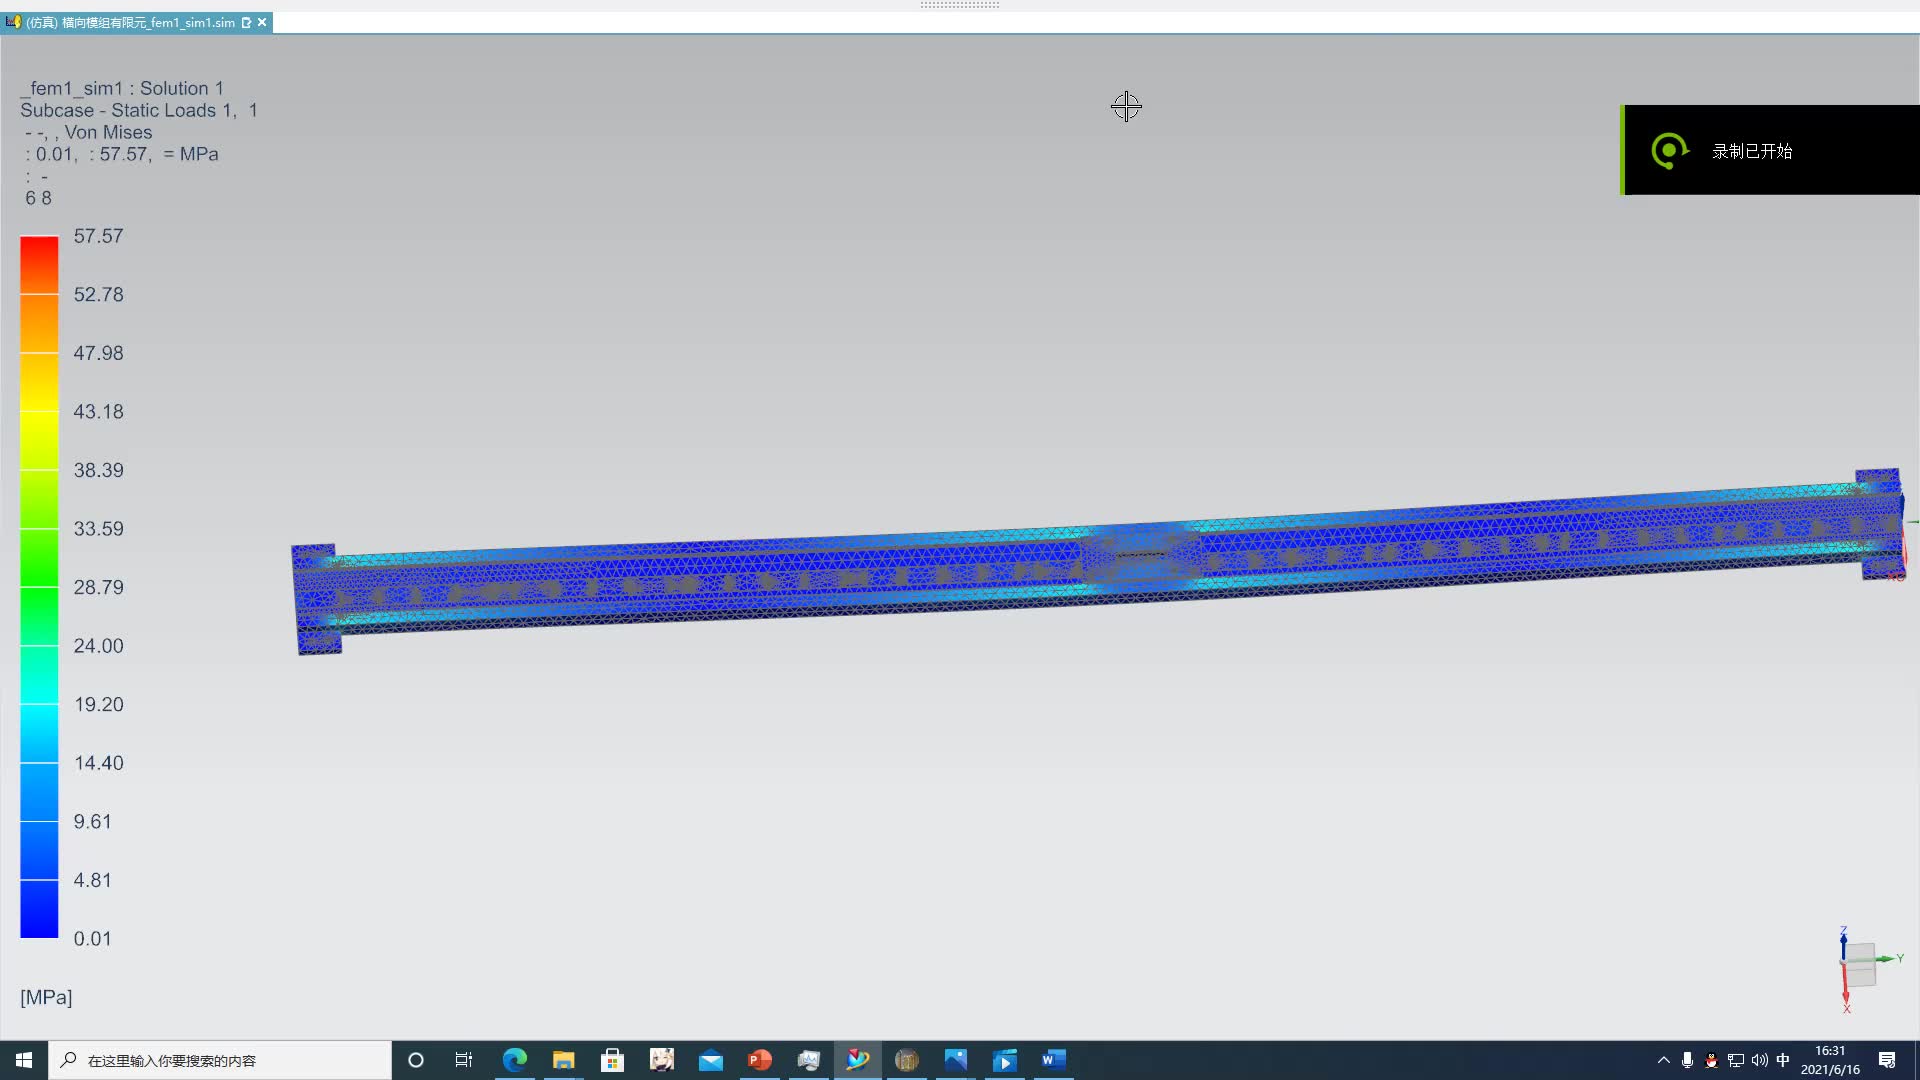
Task: Click the undock icon on the sim tab
Action: [246, 22]
